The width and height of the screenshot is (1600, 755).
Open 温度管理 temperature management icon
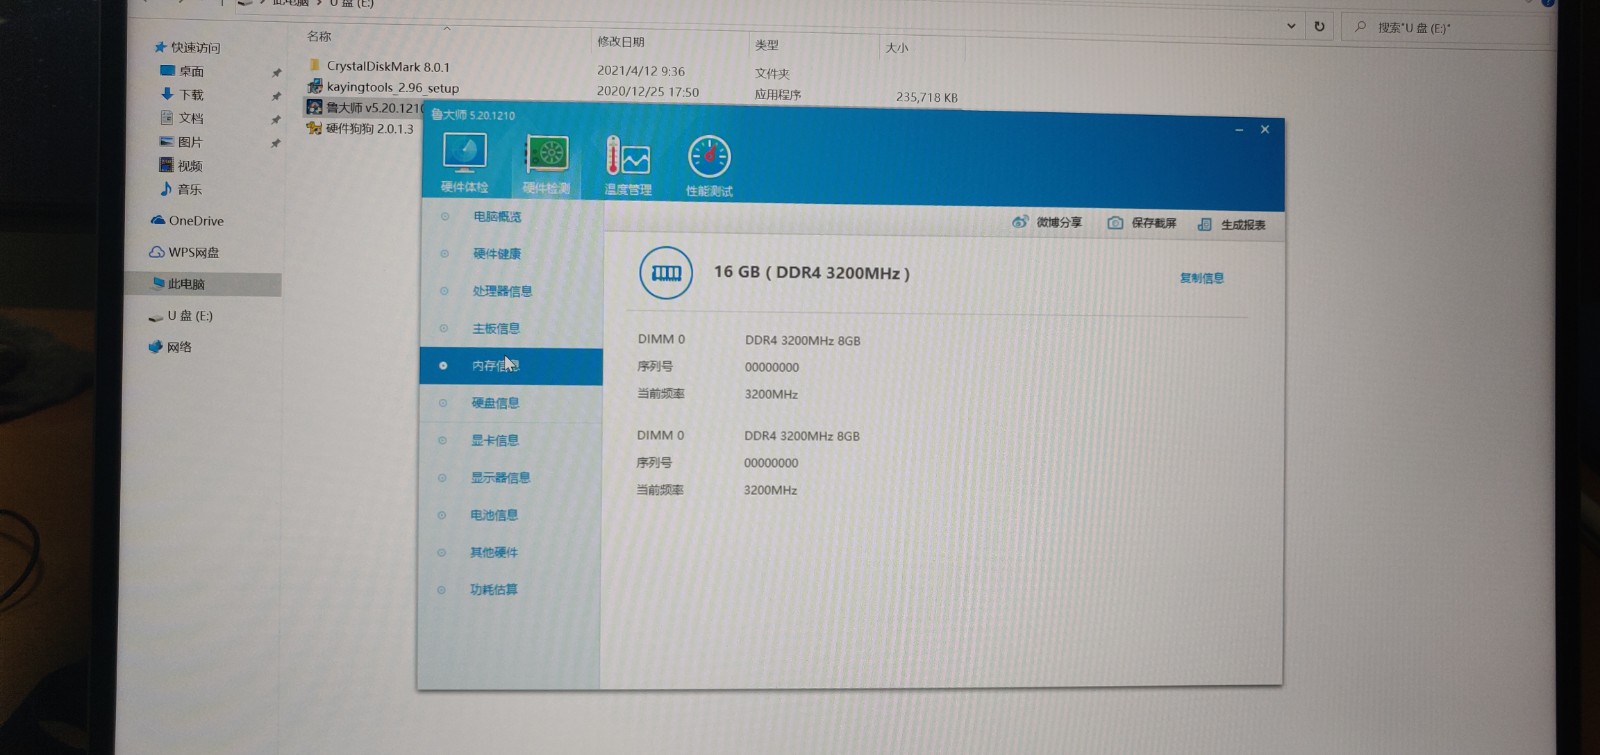(628, 166)
